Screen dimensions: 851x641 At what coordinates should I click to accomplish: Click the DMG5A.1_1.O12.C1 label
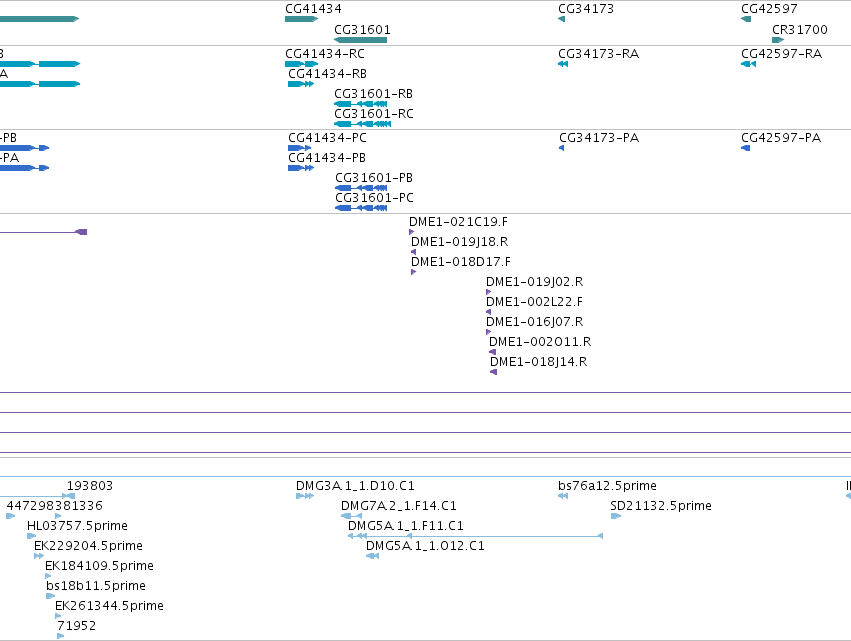tap(425, 547)
